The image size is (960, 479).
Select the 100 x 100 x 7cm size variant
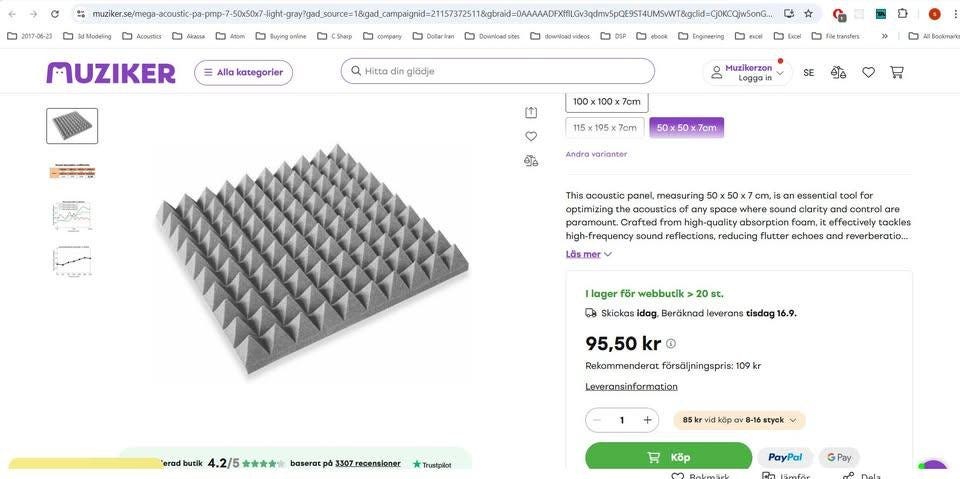pyautogui.click(x=607, y=101)
